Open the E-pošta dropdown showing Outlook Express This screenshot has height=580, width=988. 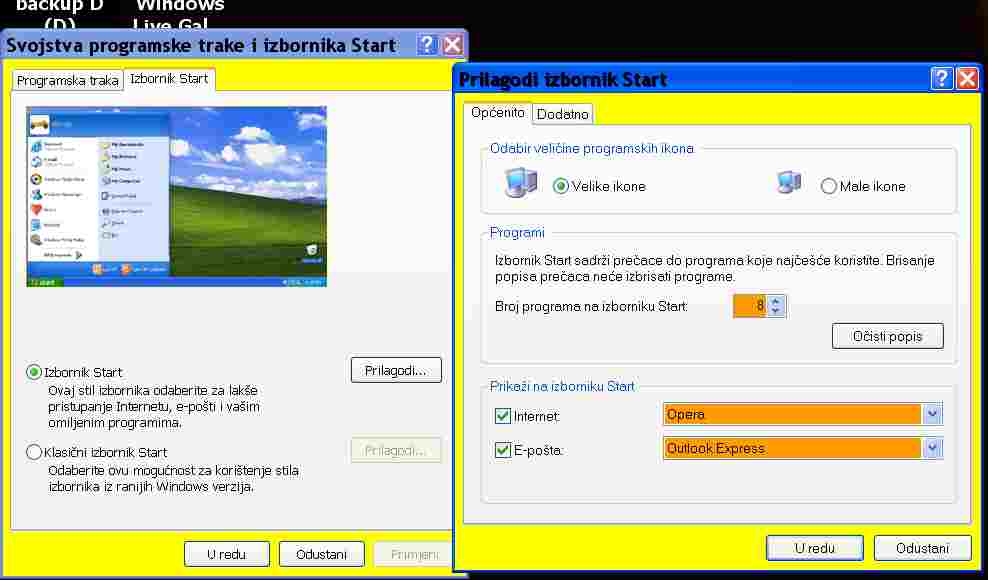coord(933,448)
